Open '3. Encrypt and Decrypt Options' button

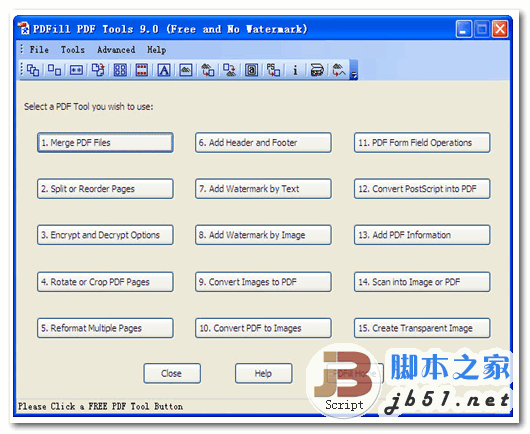pos(105,235)
